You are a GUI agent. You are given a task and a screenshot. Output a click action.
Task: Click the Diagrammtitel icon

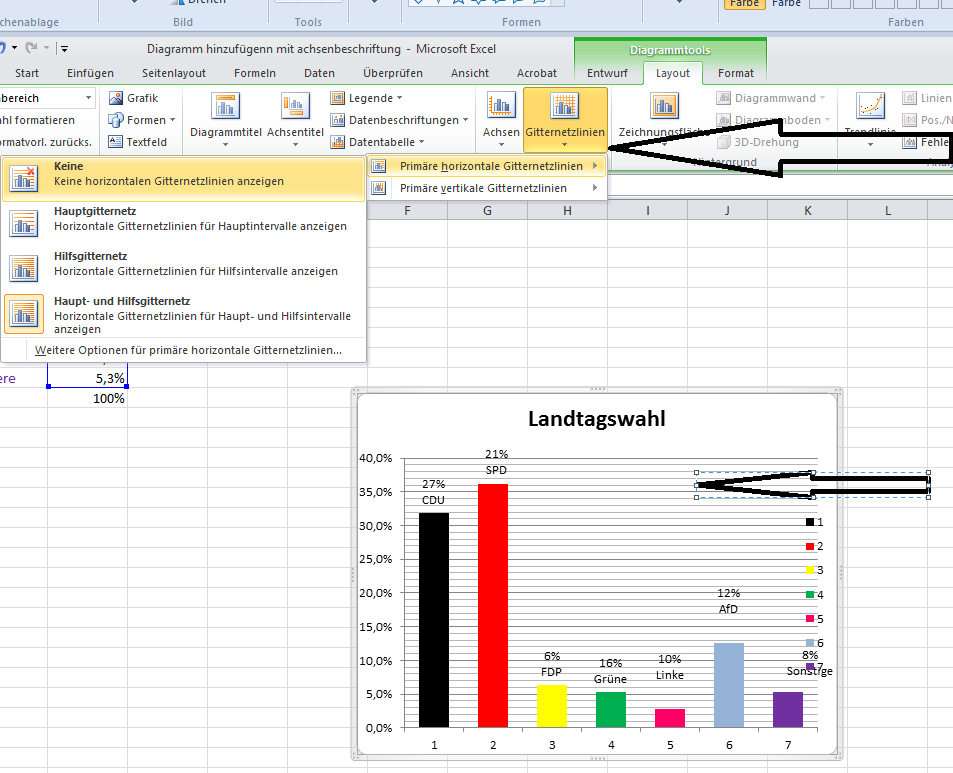tap(225, 108)
